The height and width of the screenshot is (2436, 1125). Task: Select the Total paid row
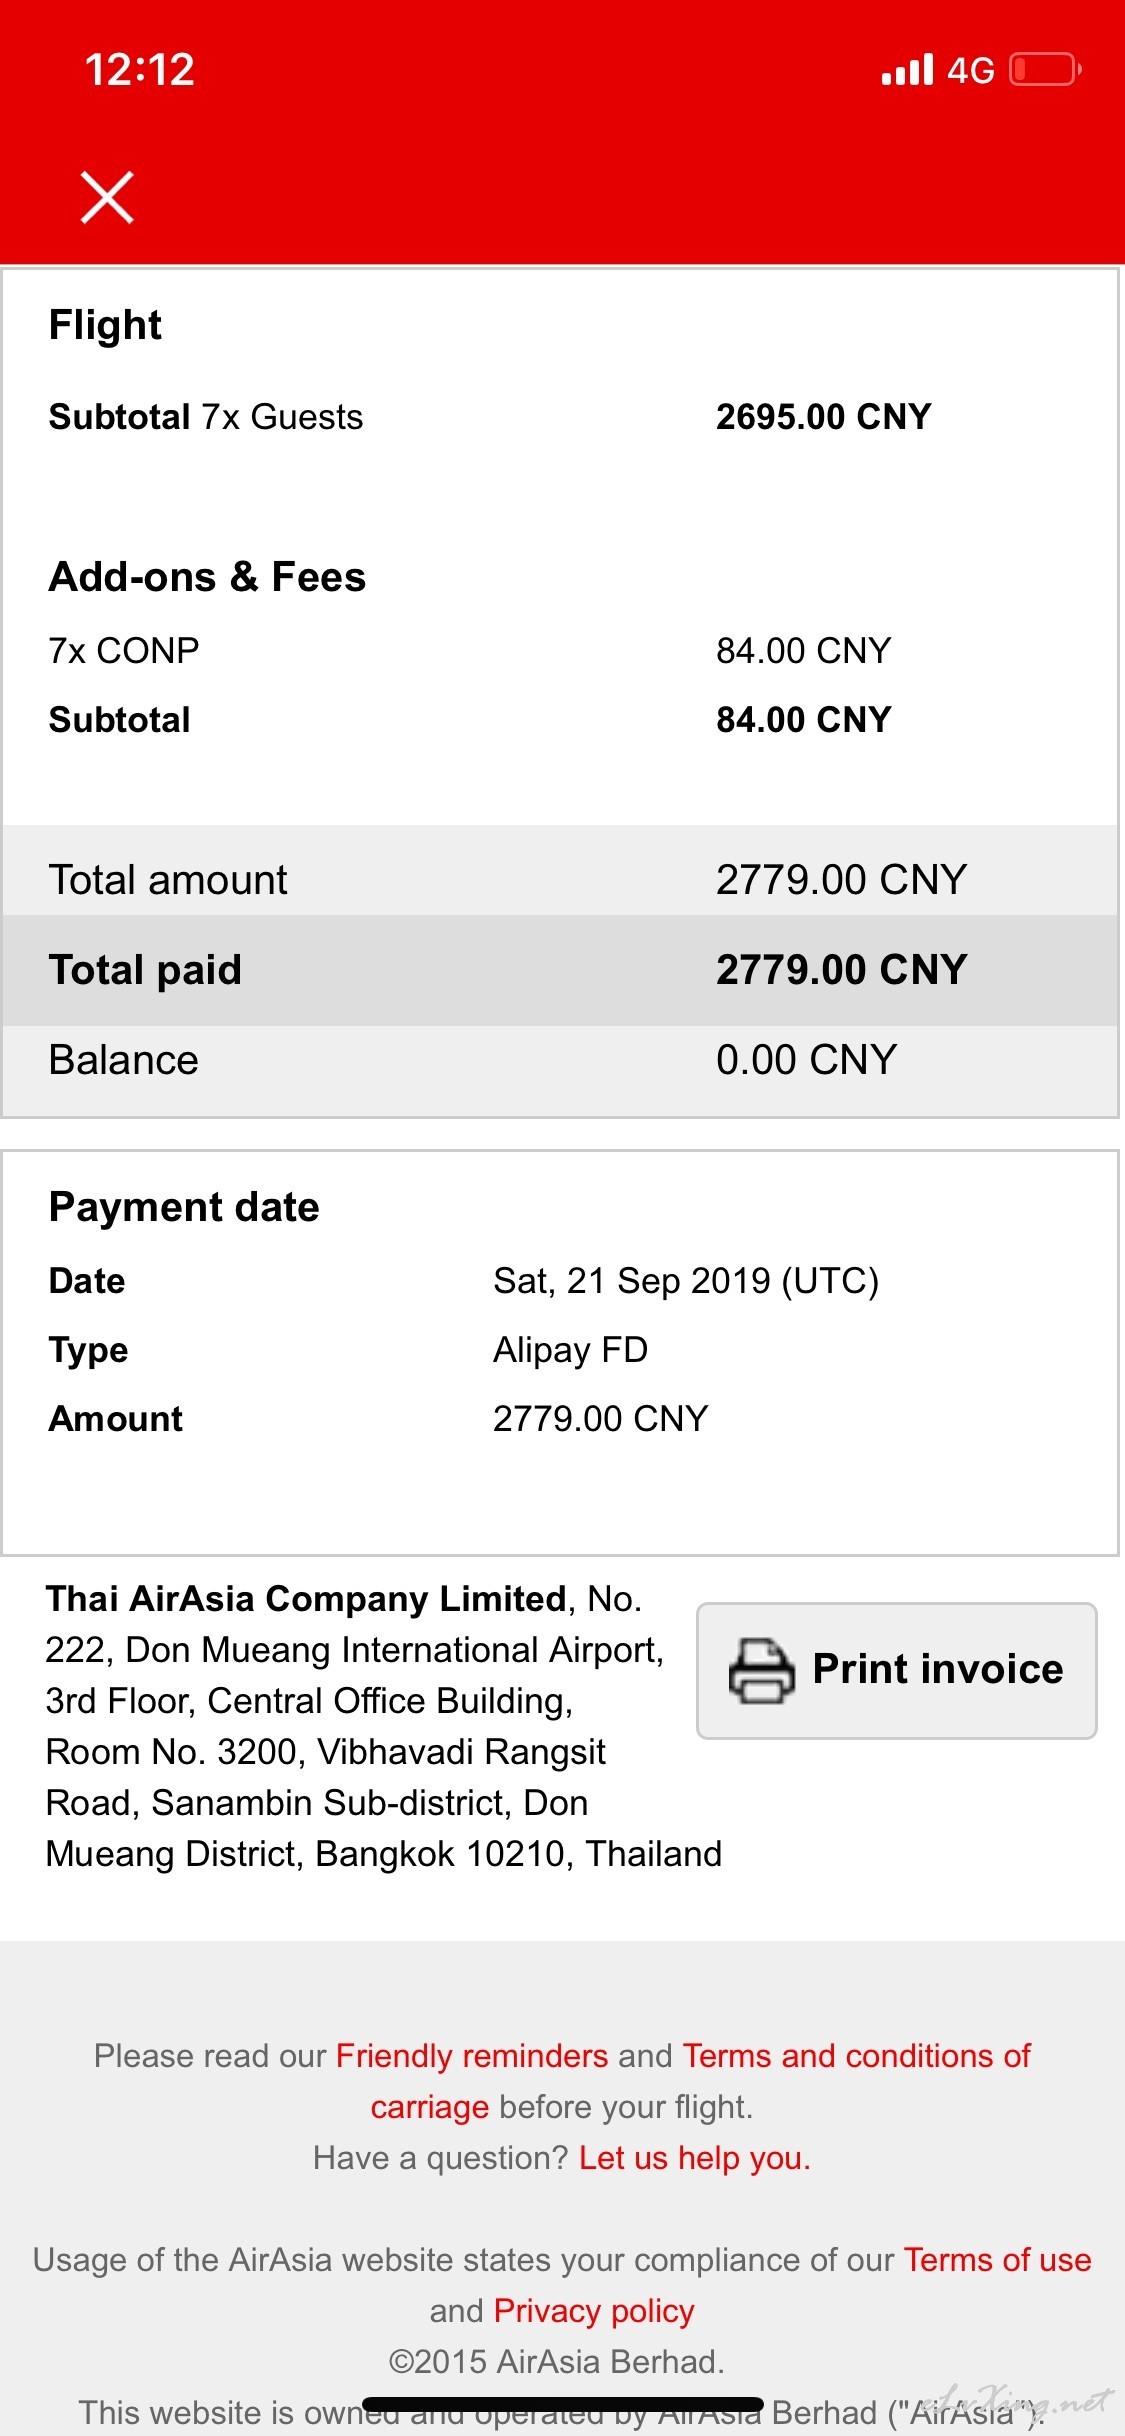click(560, 970)
